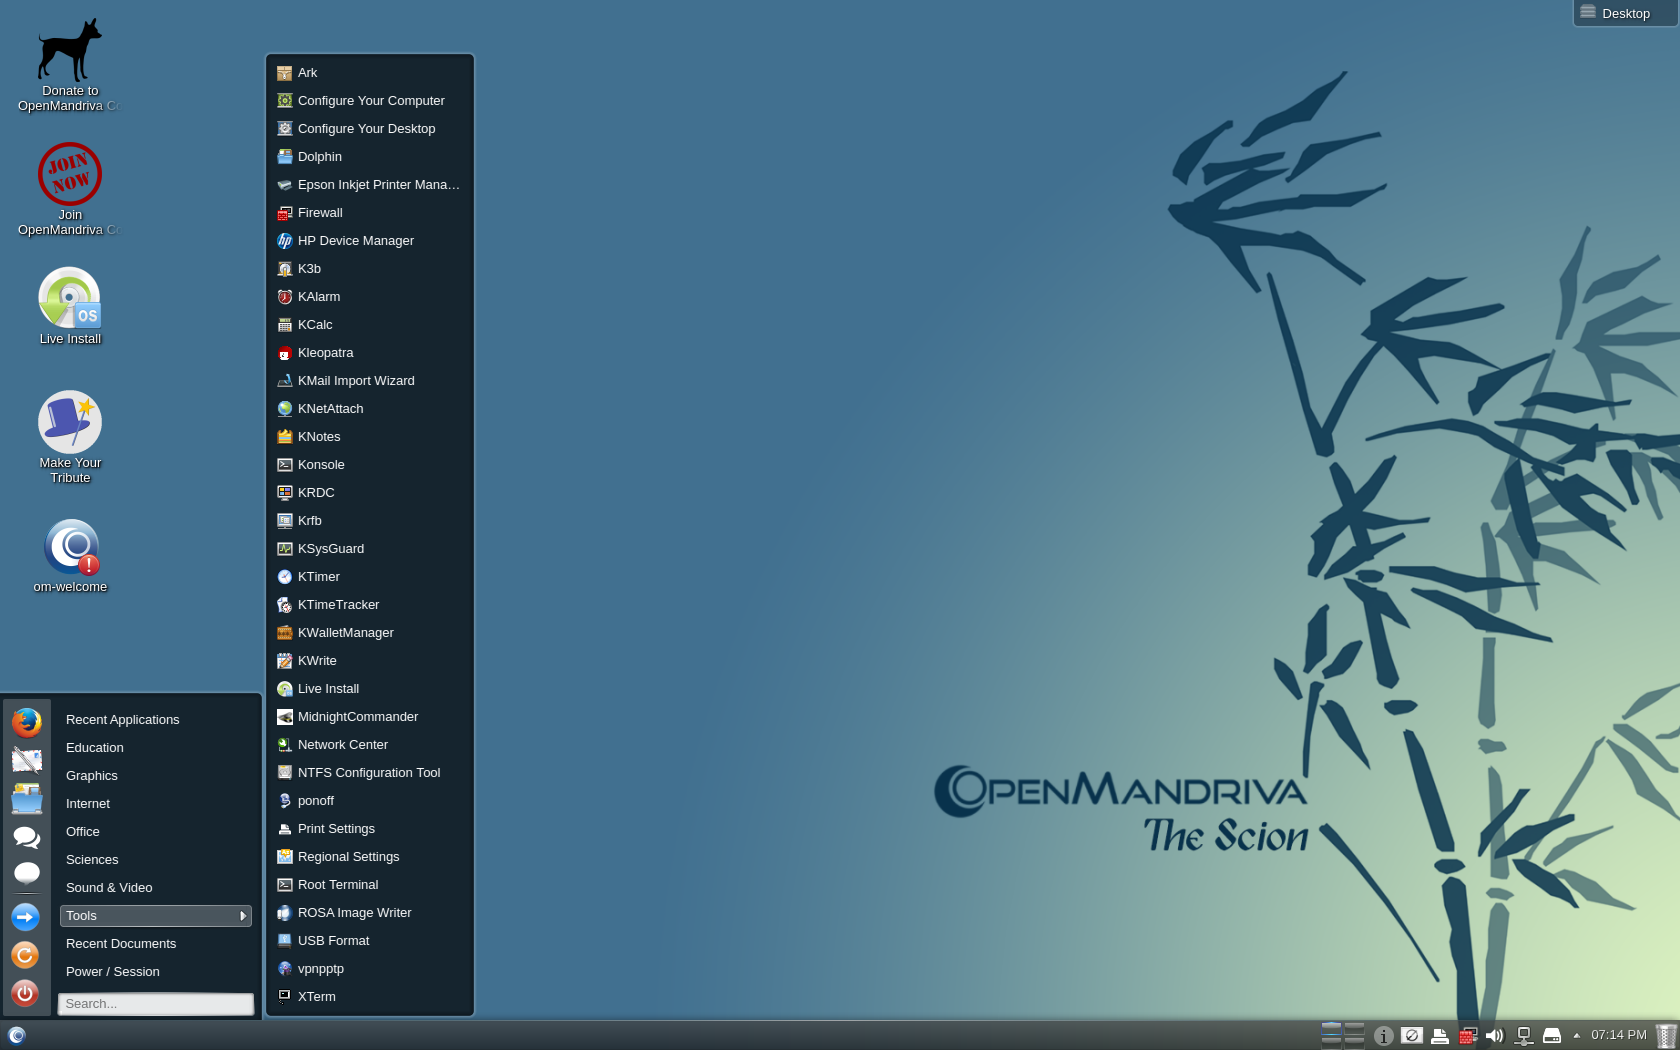Launch Konsole terminal

pos(370,465)
